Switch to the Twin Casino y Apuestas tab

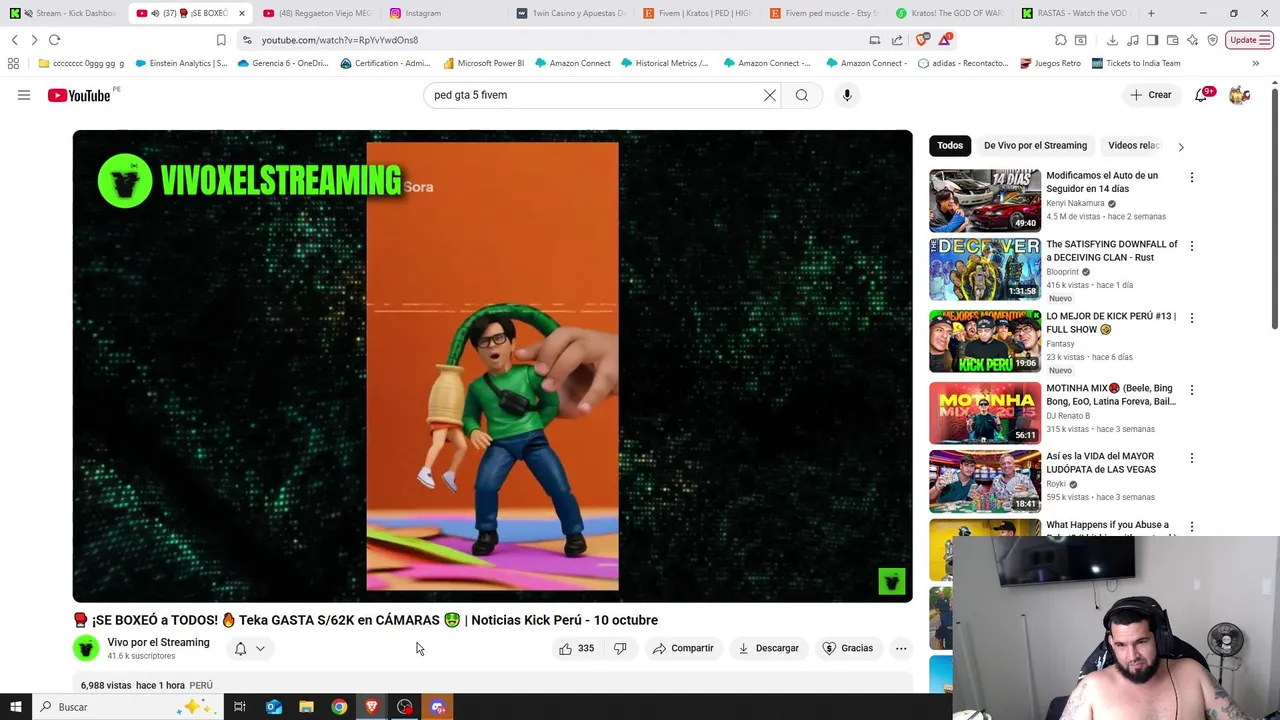click(570, 13)
